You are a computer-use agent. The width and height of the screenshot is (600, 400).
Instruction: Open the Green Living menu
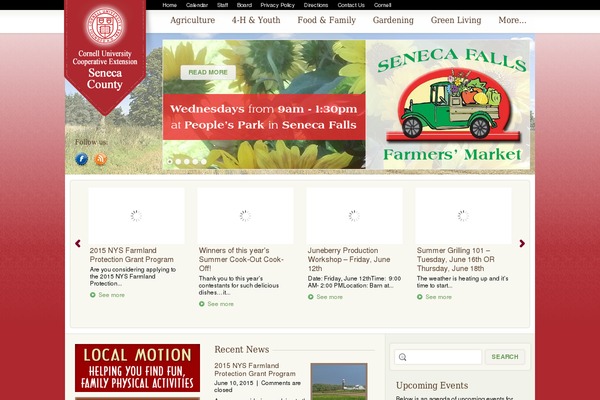point(456,20)
